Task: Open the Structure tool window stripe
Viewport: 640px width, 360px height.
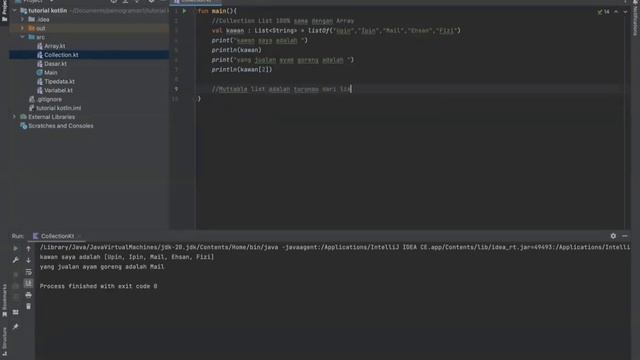Action: (x=4, y=343)
